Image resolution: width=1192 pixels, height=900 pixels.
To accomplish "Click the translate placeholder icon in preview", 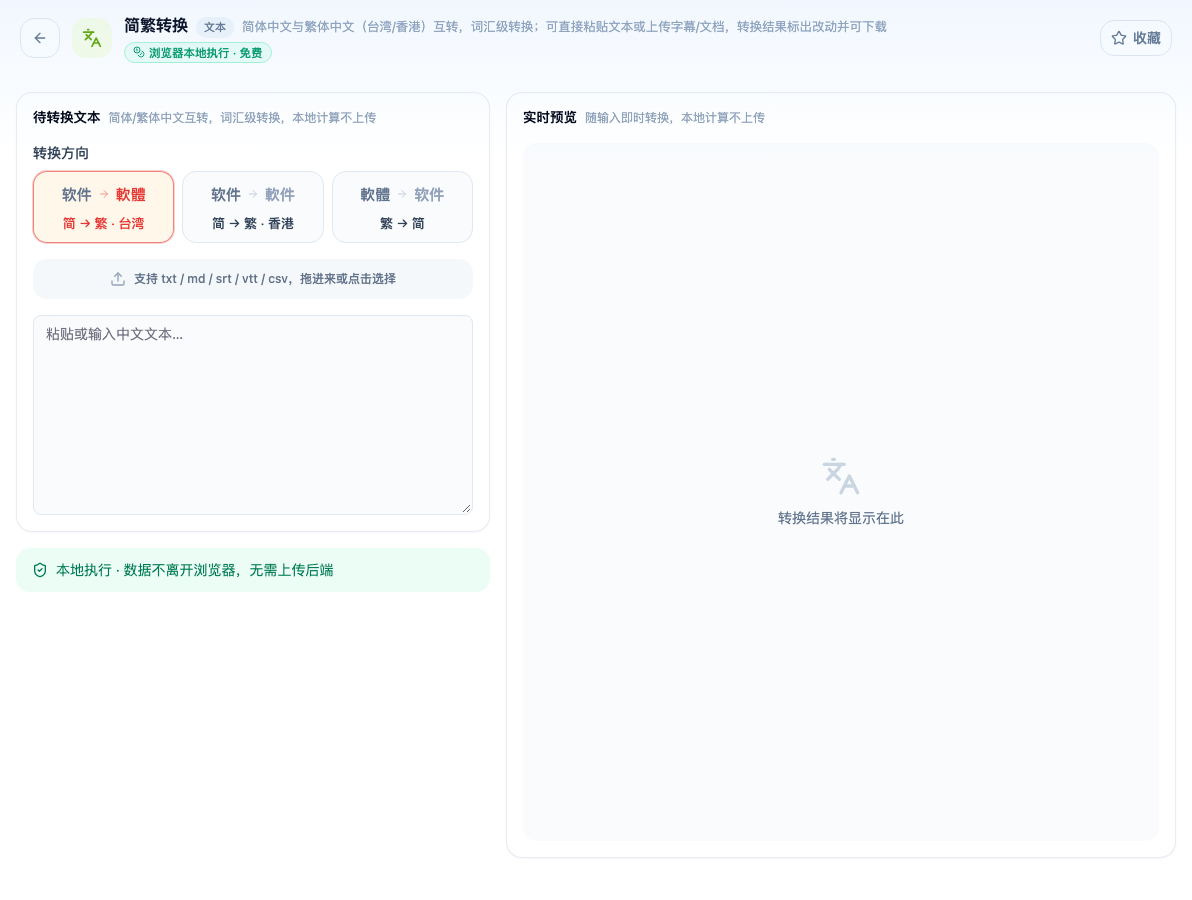I will 841,476.
